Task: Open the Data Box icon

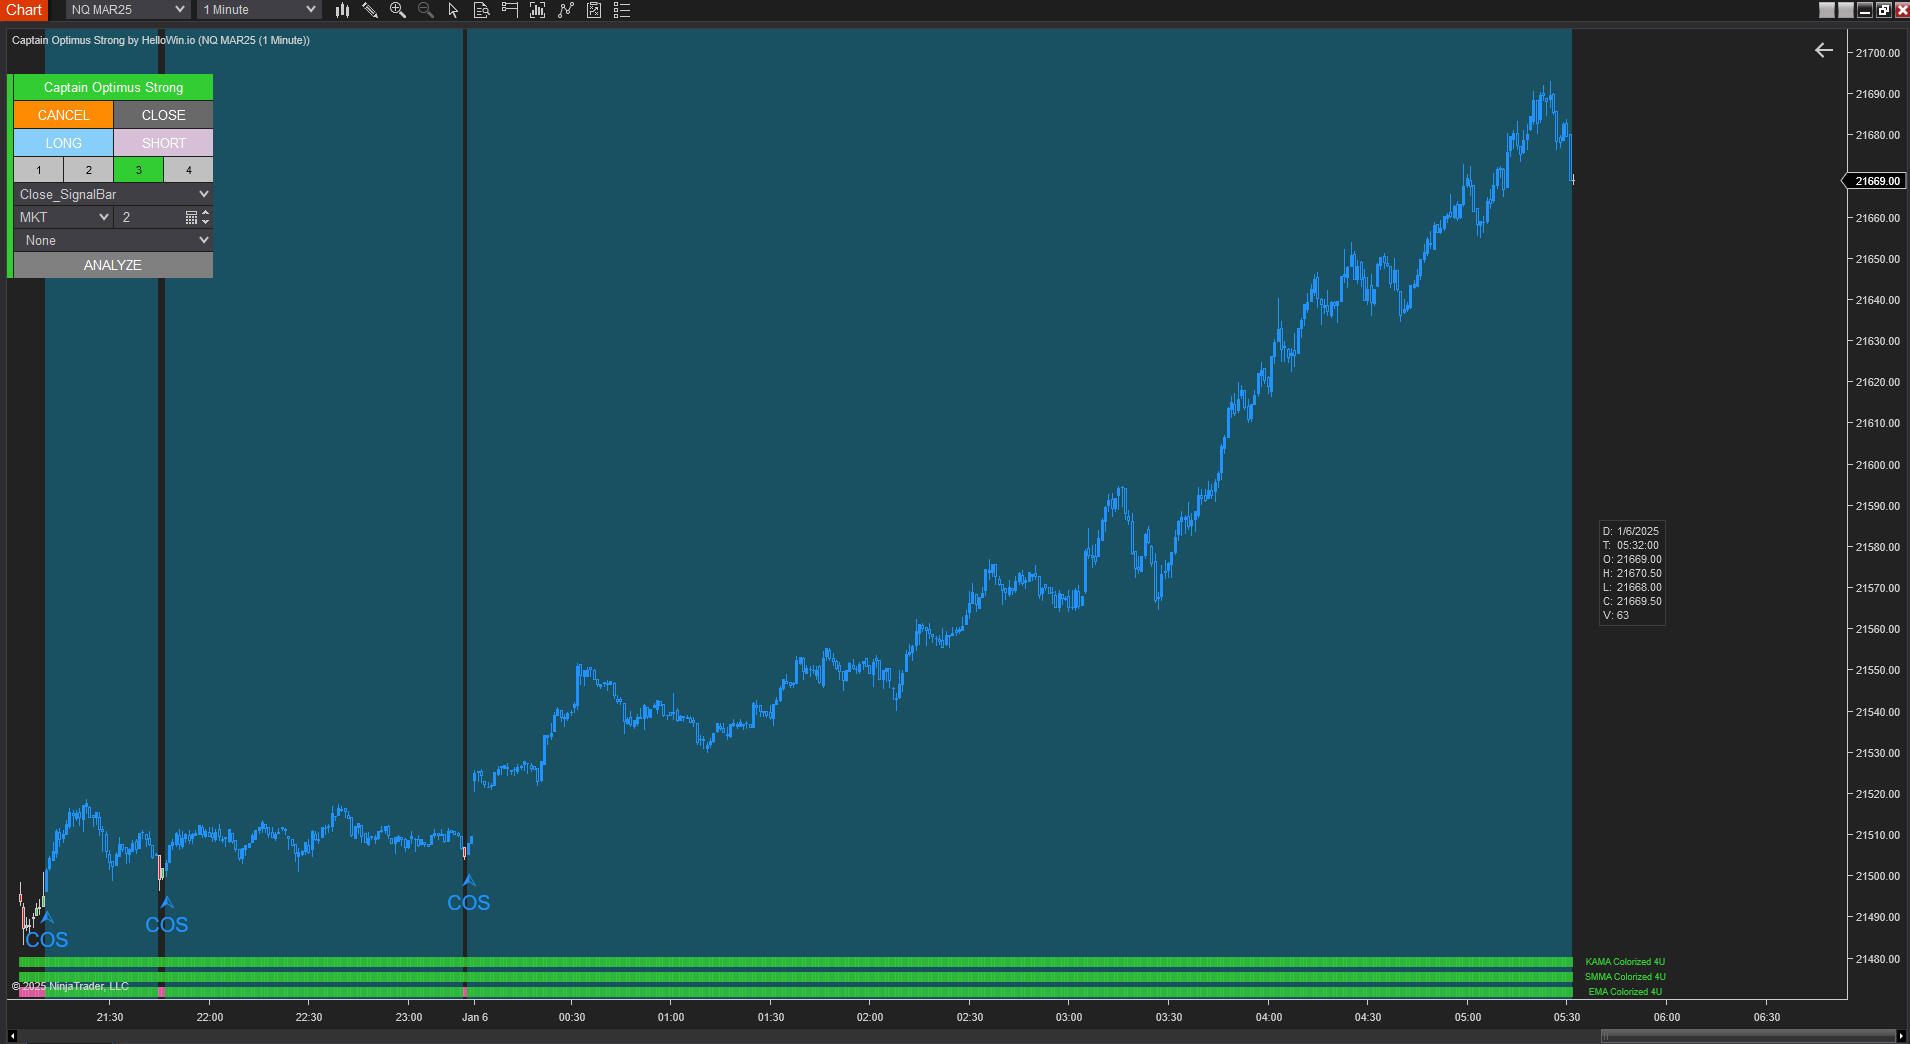Action: click(x=481, y=10)
